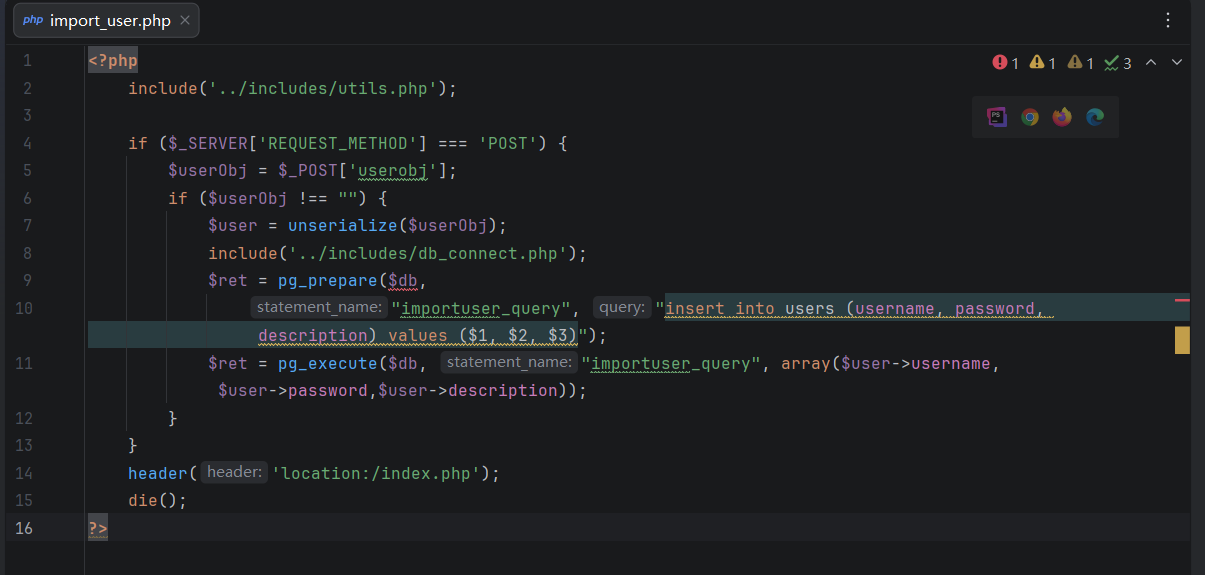Image resolution: width=1205 pixels, height=575 pixels.
Task: Click the yellow warning count indicator
Action: (x=1043, y=63)
